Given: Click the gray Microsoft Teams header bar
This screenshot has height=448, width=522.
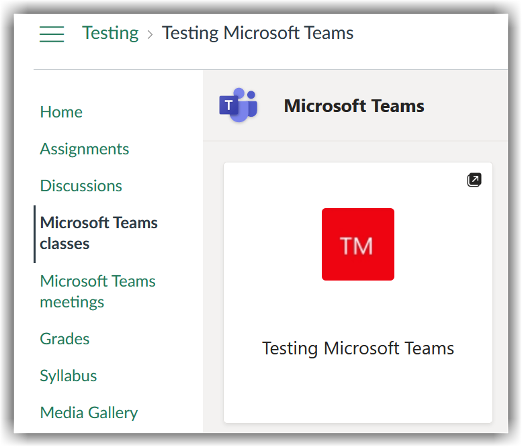Looking at the screenshot, I should (355, 105).
